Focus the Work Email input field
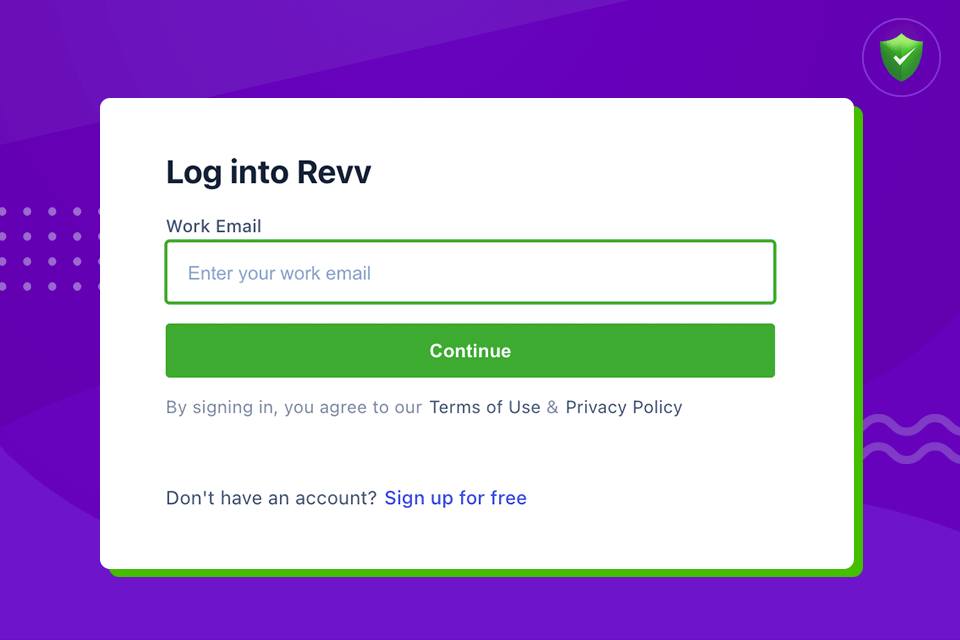Screen dimensions: 960x640 (470, 272)
